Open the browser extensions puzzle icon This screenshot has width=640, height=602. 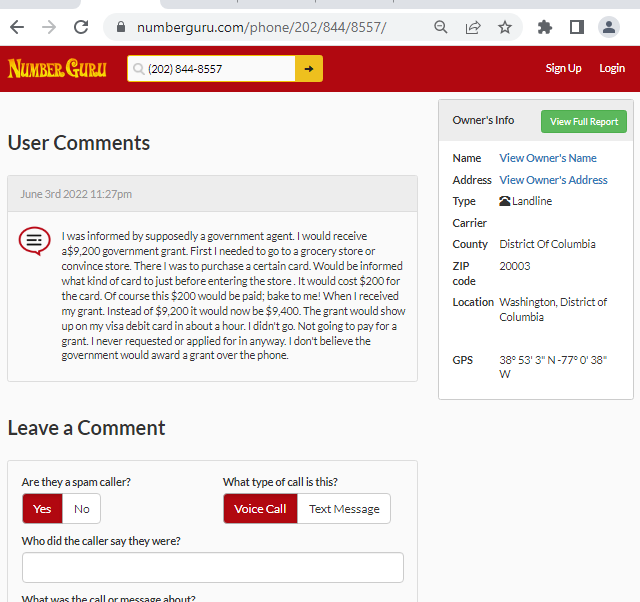coord(544,27)
